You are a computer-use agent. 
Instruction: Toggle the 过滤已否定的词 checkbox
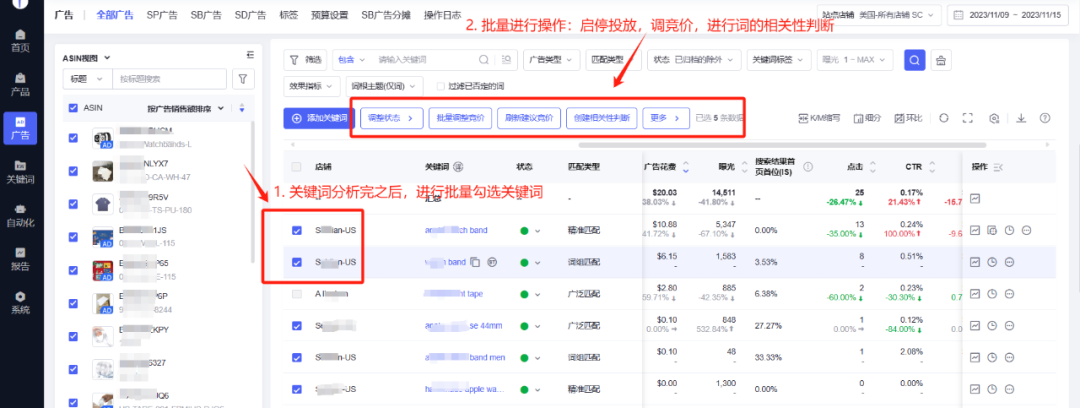[x=440, y=87]
